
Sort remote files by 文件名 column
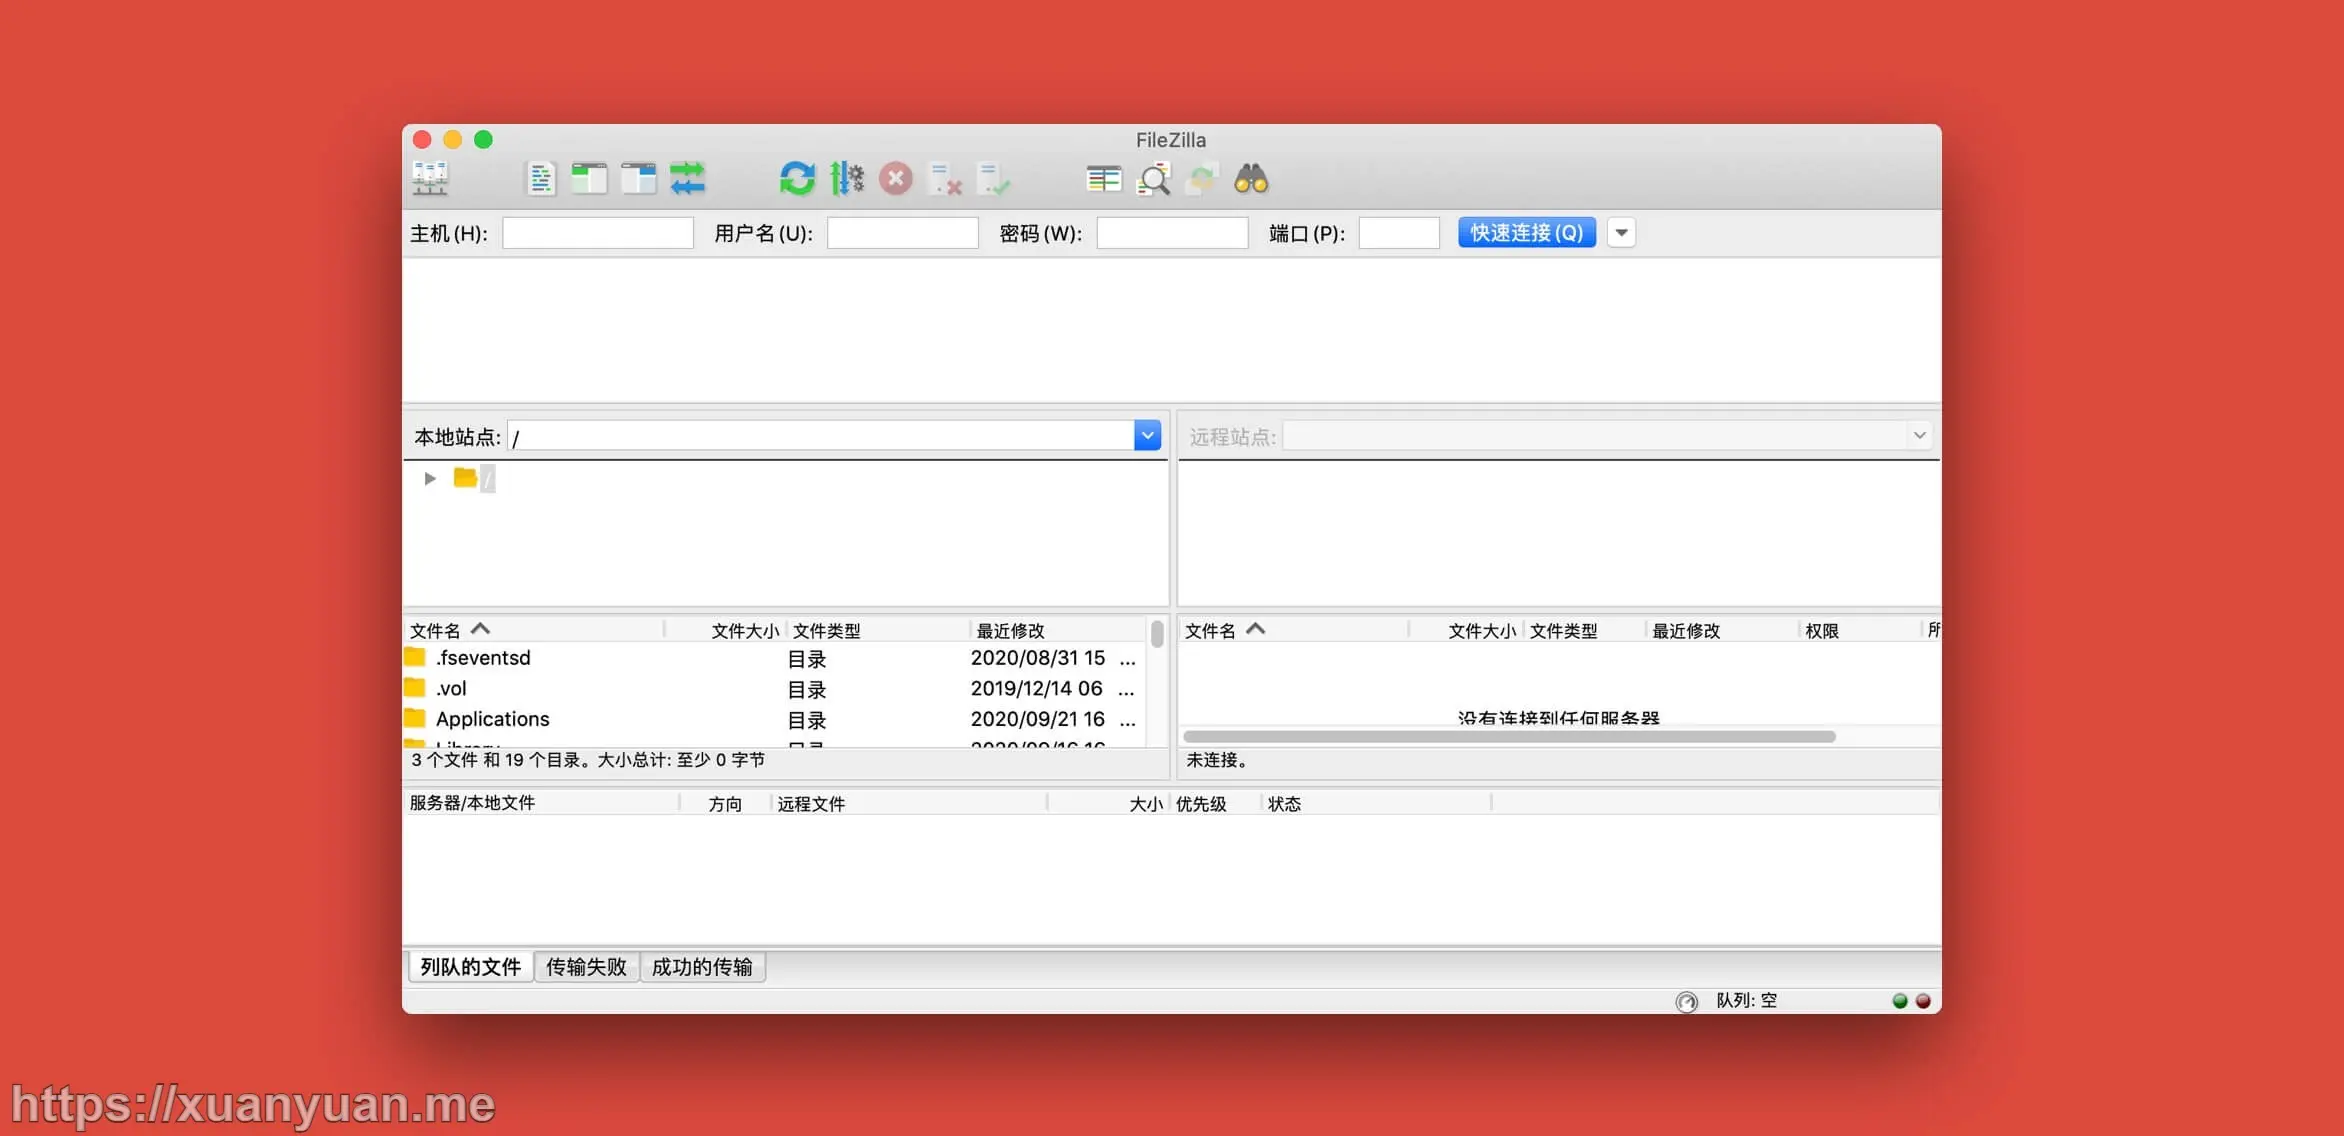click(x=1294, y=630)
